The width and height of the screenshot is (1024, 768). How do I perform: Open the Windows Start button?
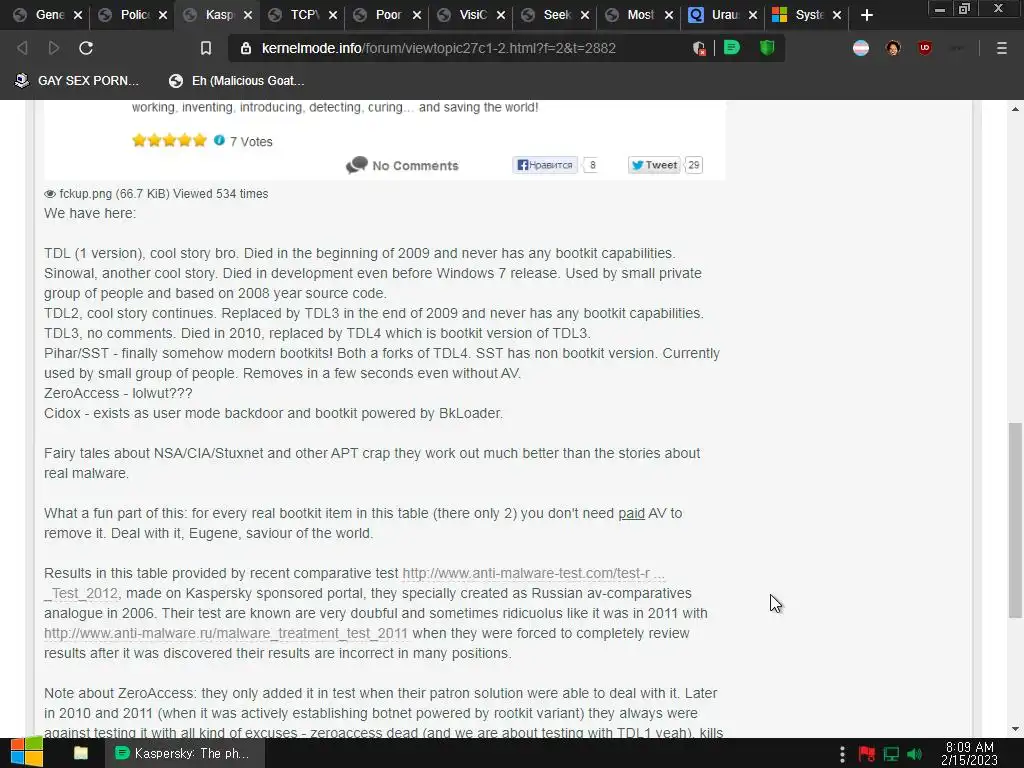(x=26, y=753)
